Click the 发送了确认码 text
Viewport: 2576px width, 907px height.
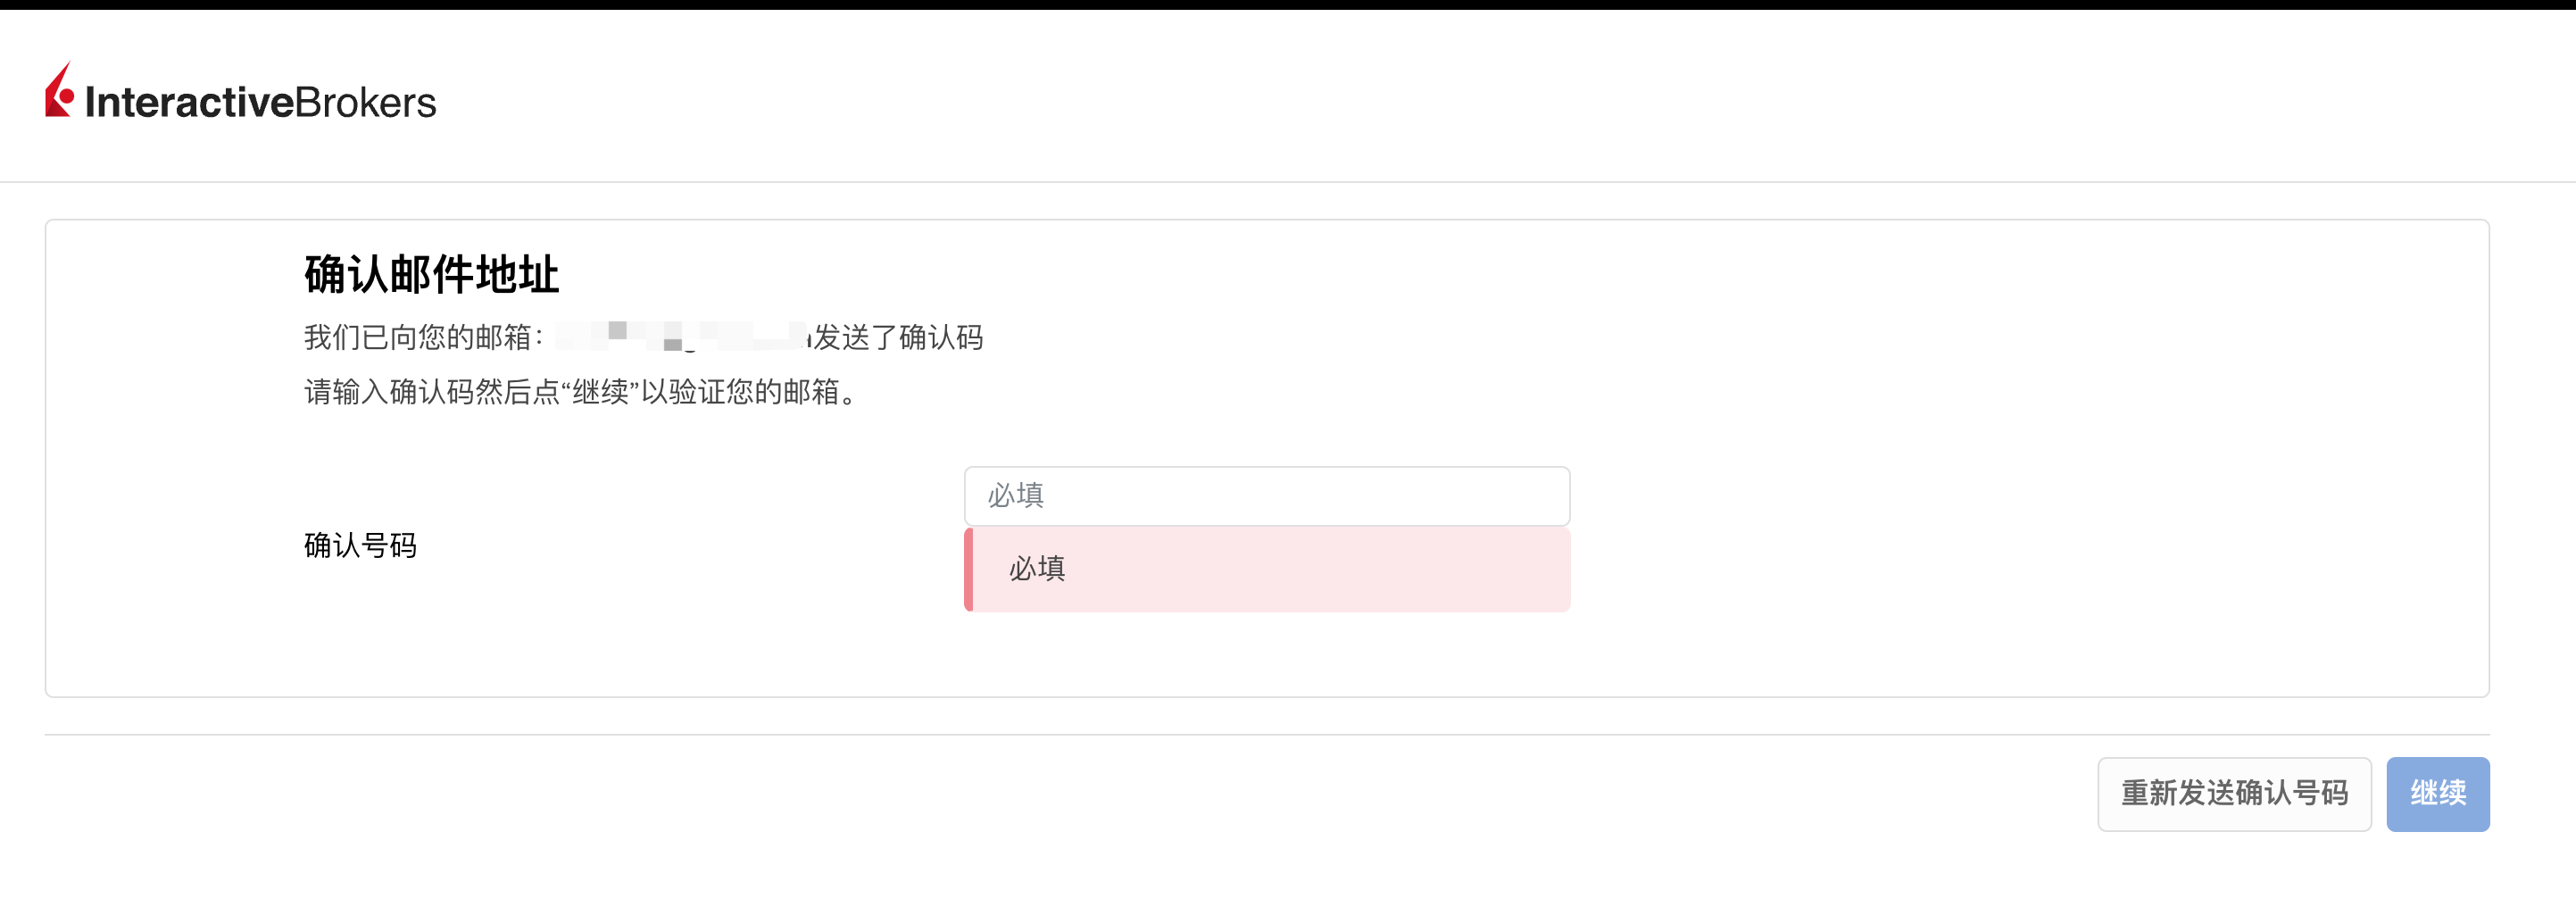[x=898, y=337]
